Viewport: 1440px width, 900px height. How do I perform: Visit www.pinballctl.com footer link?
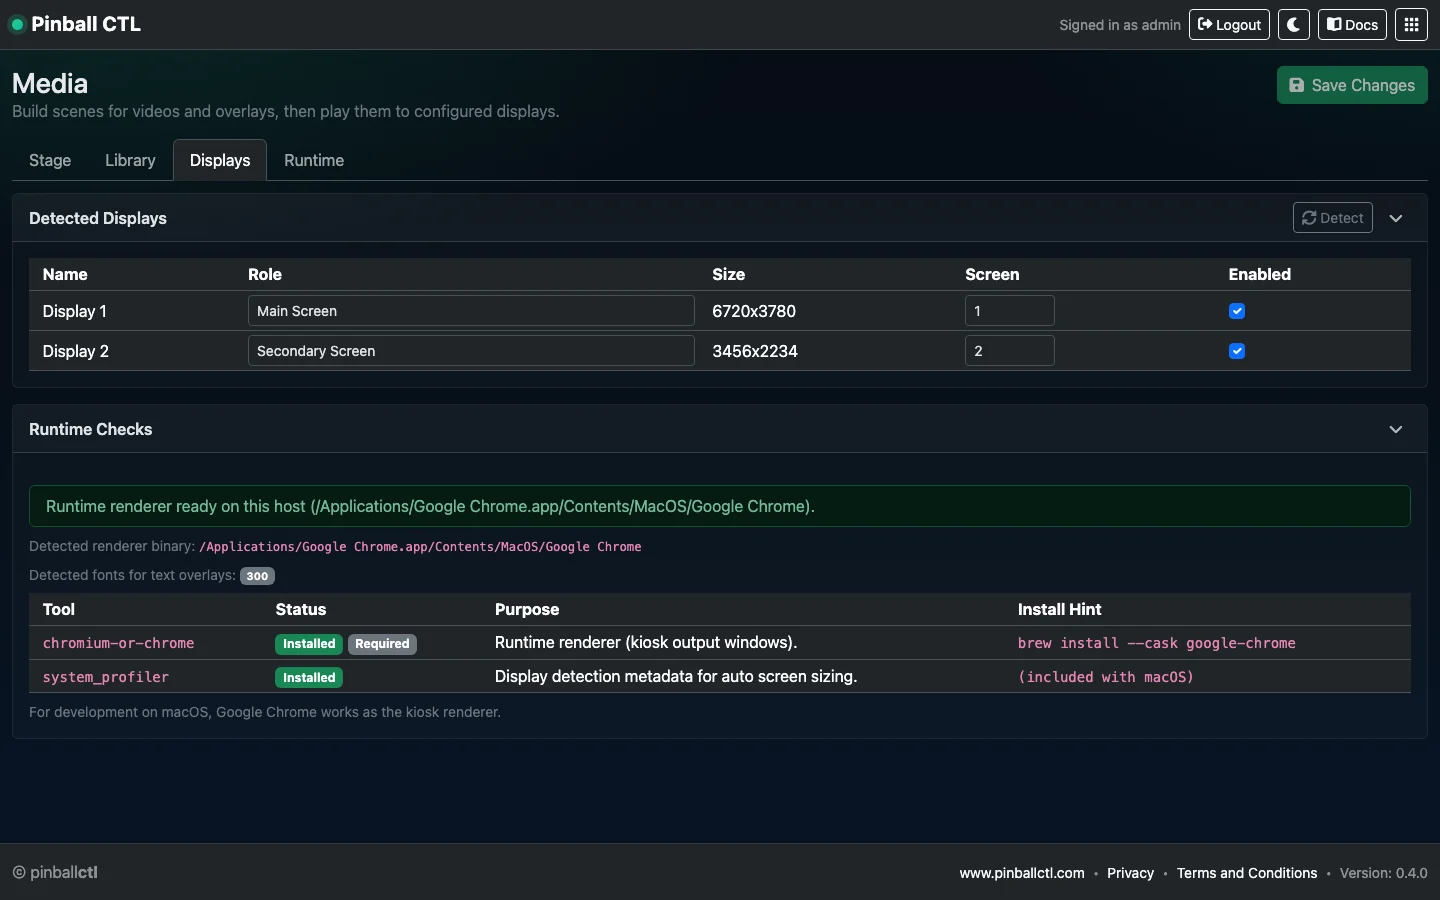click(x=1021, y=873)
